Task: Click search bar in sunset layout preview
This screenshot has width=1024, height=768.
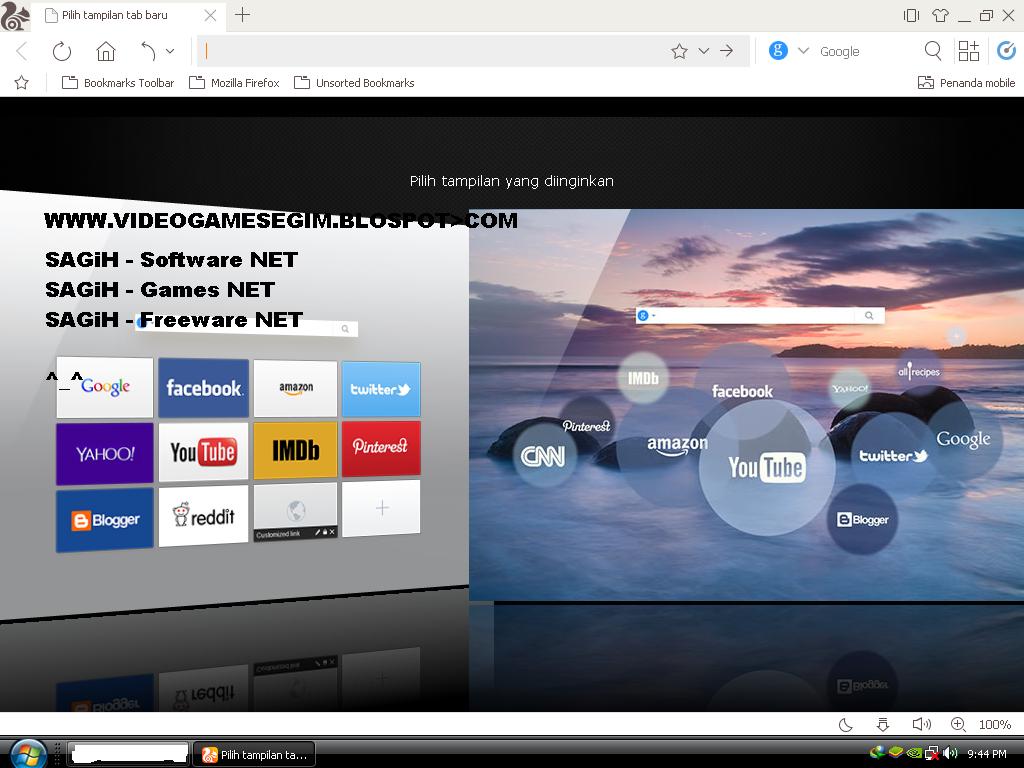Action: click(x=760, y=315)
